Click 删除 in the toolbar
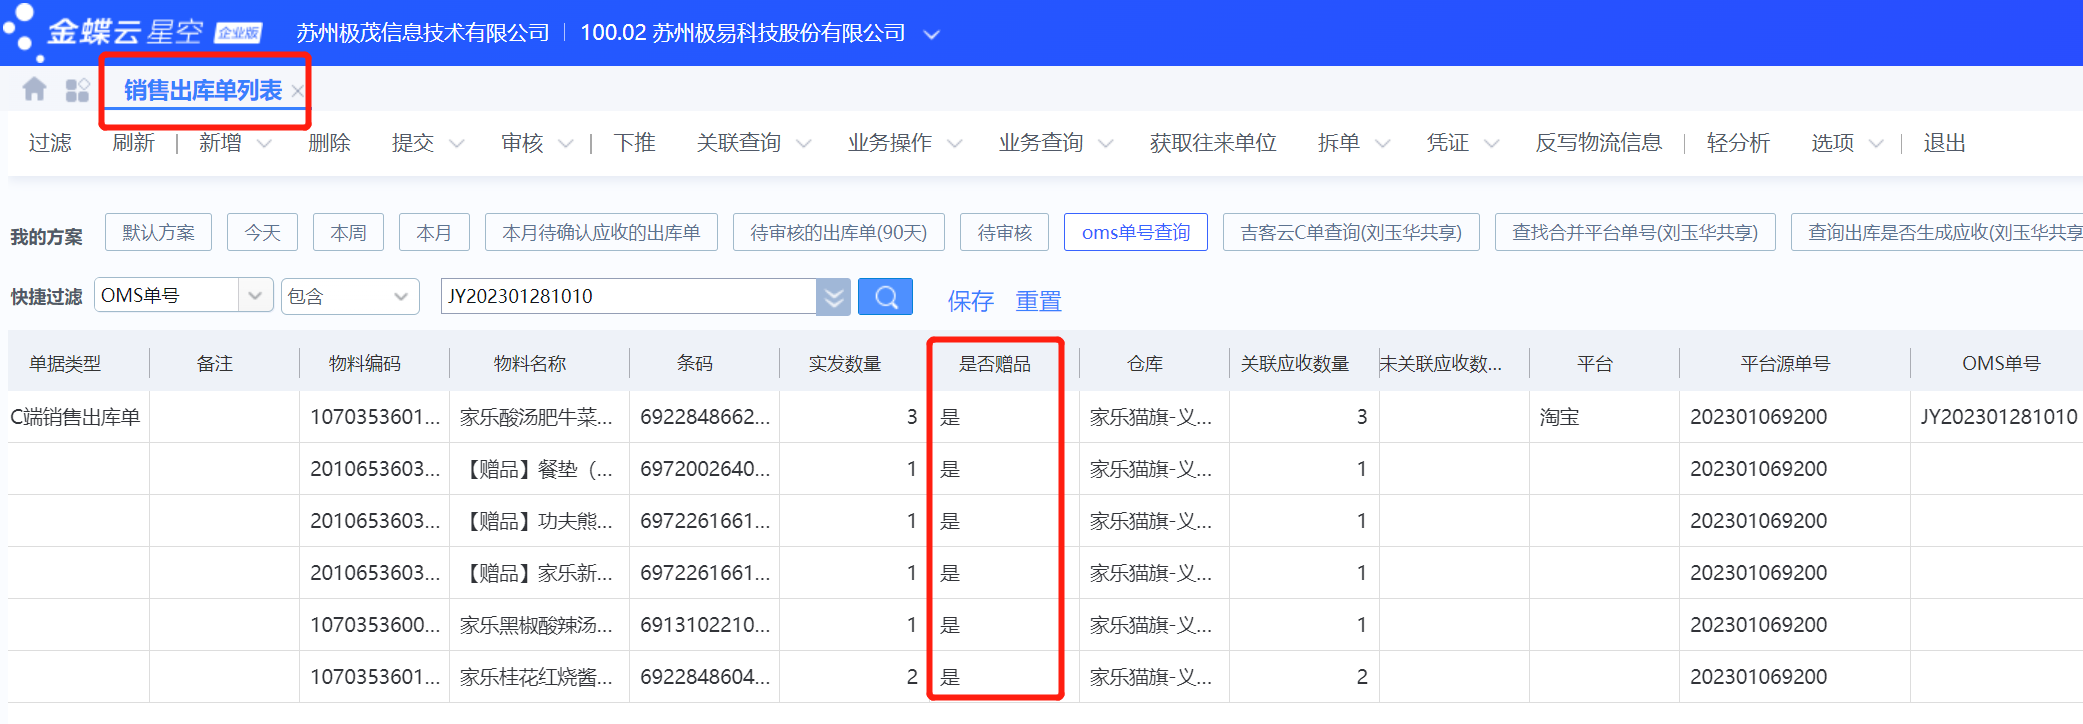Screen dimensions: 2083x724 coord(329,143)
